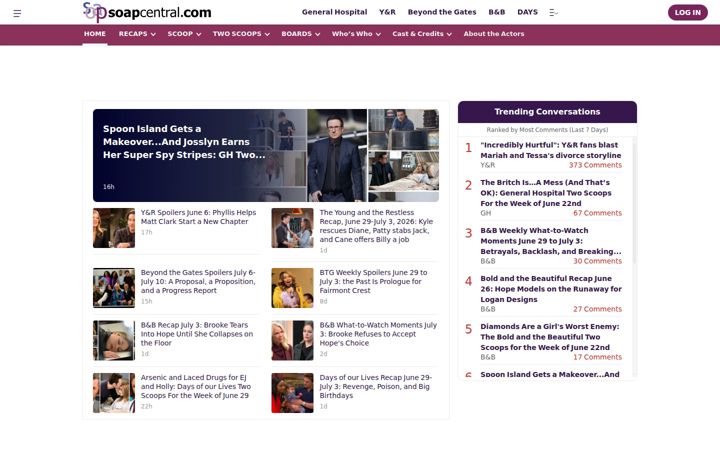Open Beyond the Gates Spoilers July 6 article
The height and width of the screenshot is (450, 720).
(x=198, y=281)
